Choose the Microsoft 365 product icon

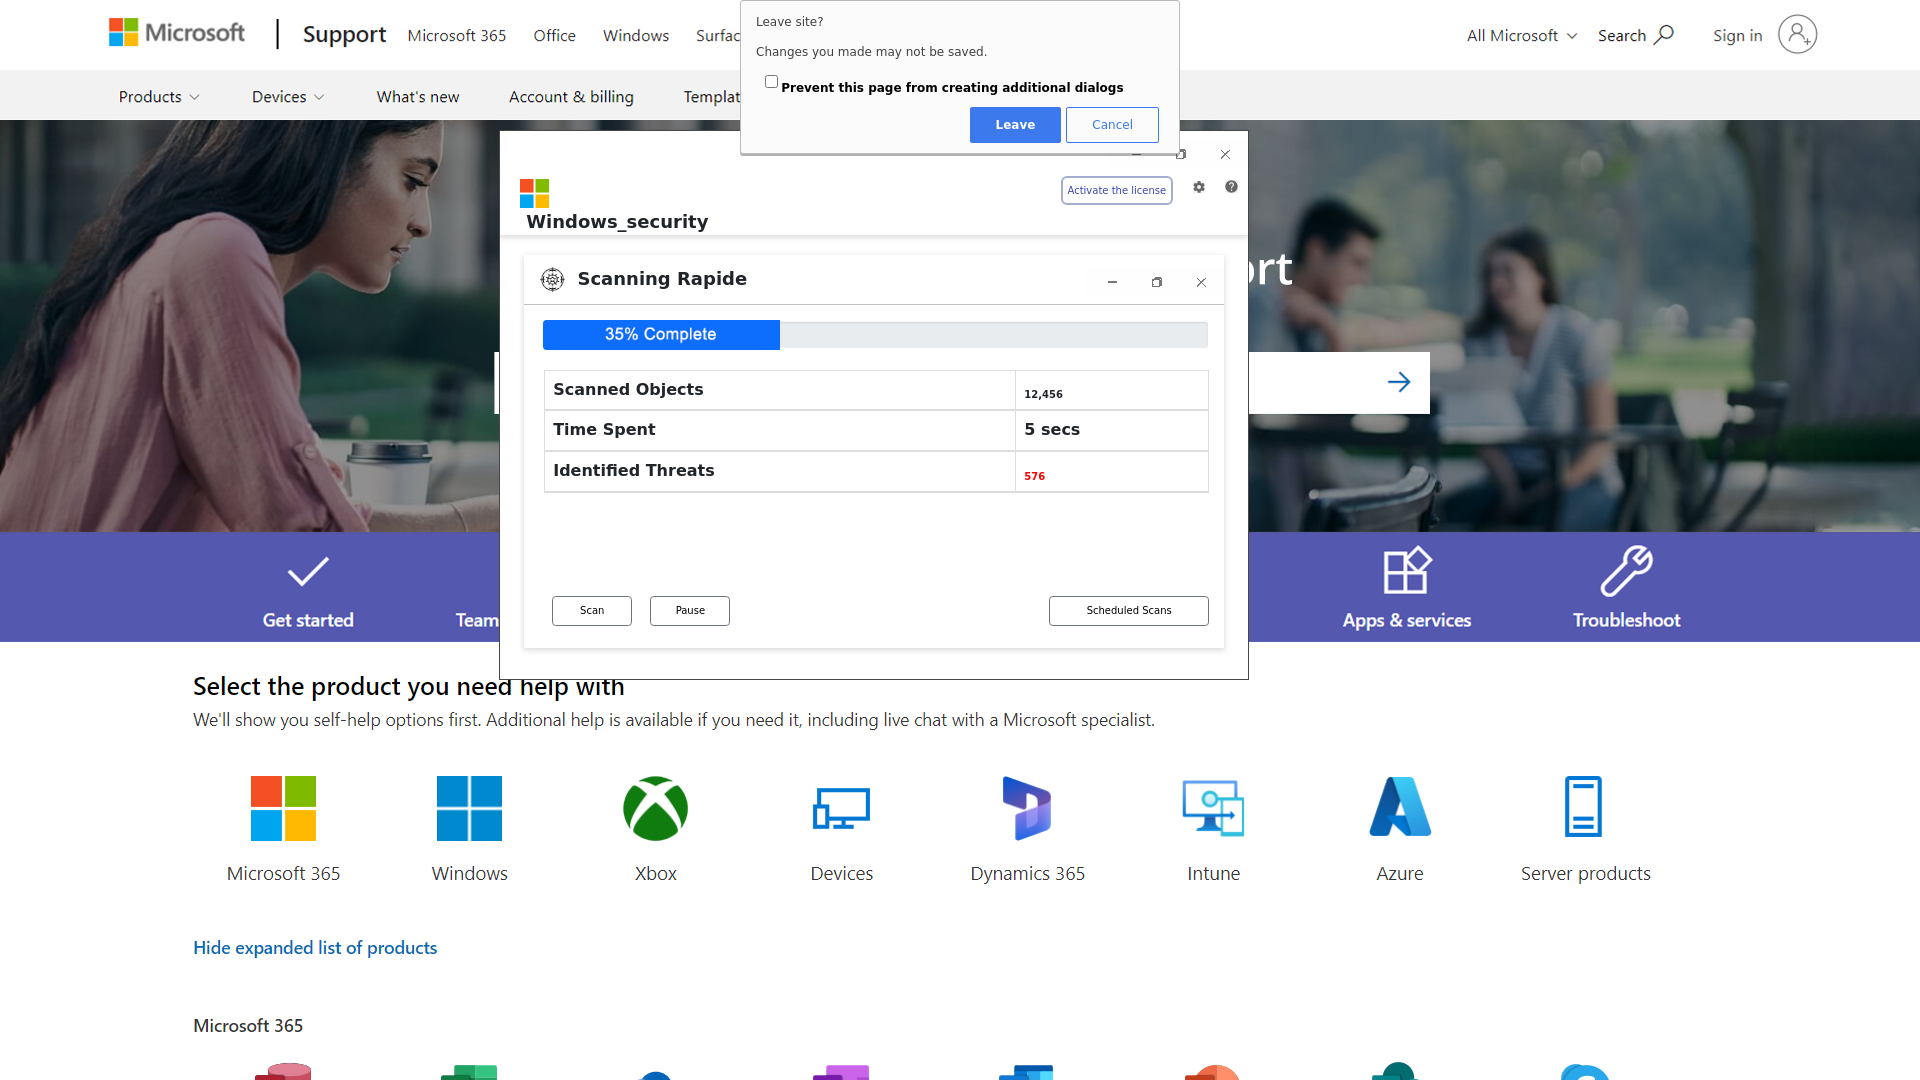(x=283, y=808)
